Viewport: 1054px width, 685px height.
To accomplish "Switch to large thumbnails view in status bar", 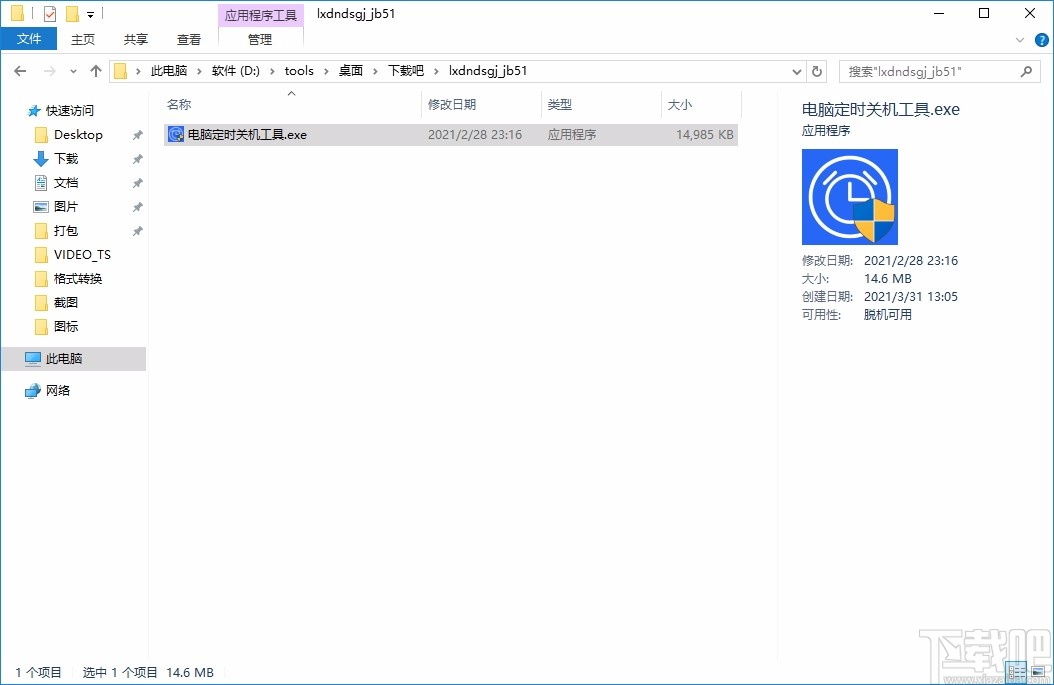I will pos(1038,672).
